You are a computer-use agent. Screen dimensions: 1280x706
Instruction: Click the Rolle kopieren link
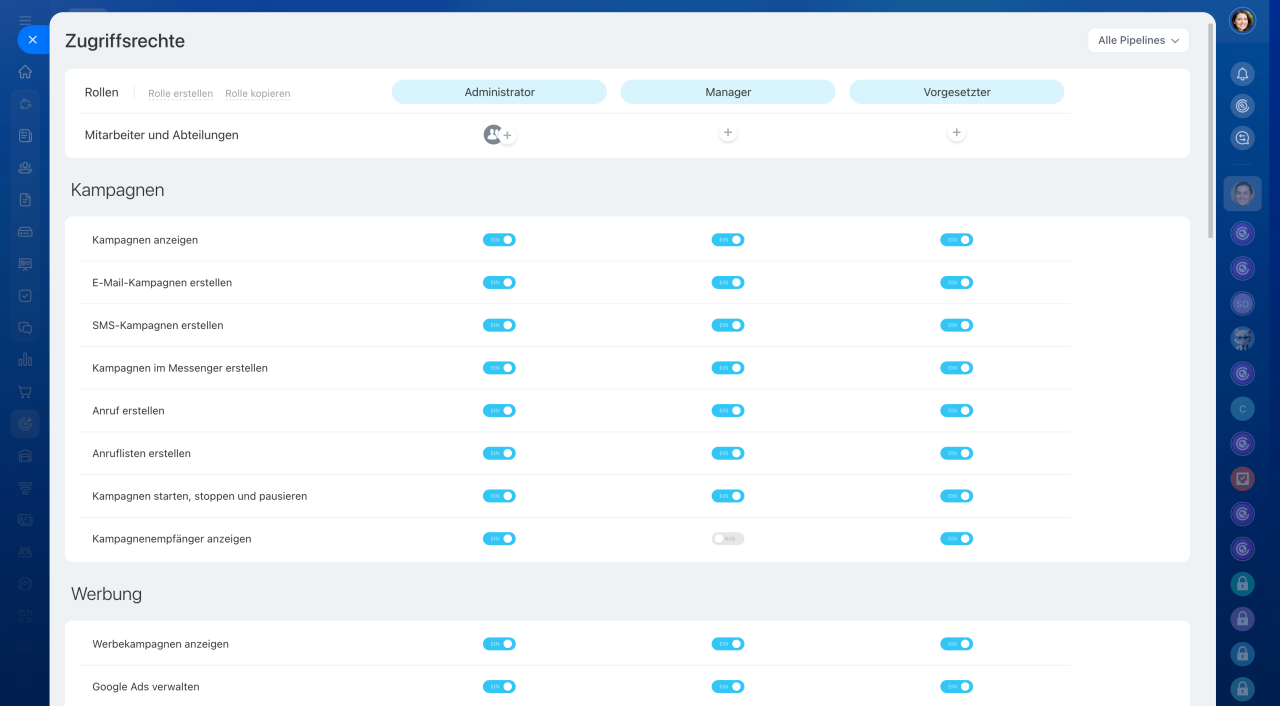[x=257, y=94]
